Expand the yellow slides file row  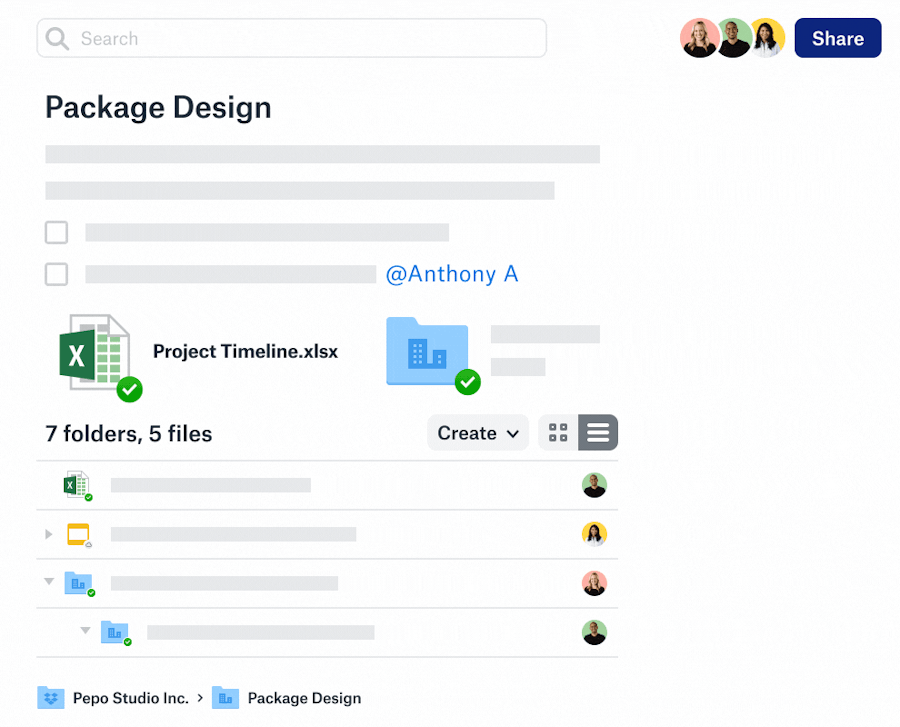tap(49, 534)
